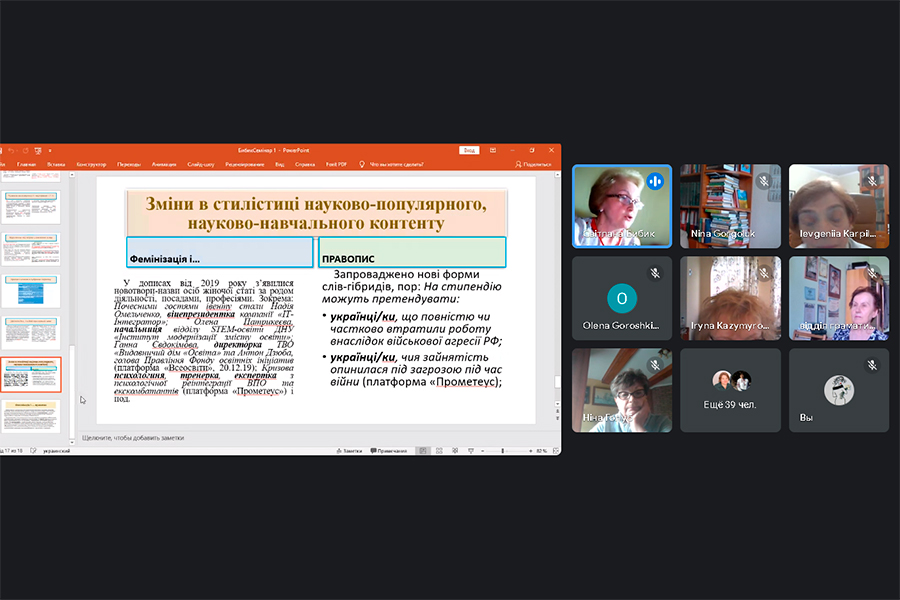Click muted mic icon on Nina Gorgoluk tile
Viewport: 900px width, 600px height.
763,181
